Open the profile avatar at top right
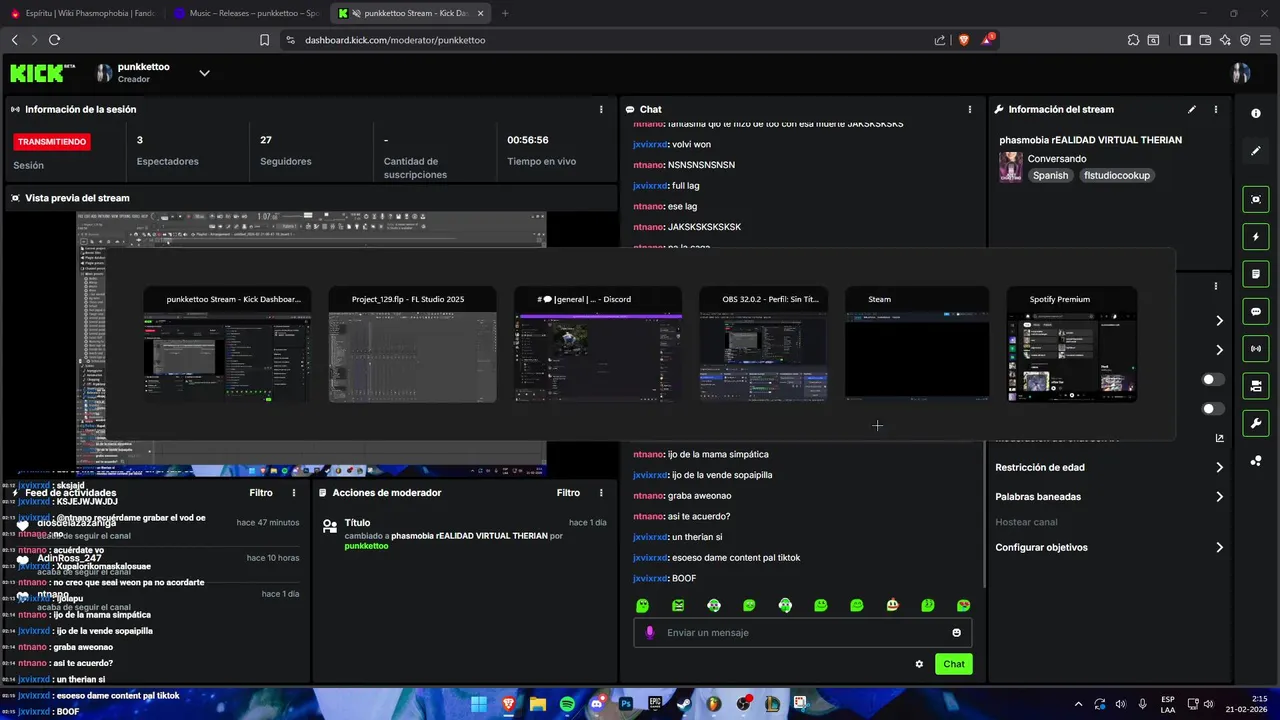Screen dimensions: 1280x720 1241,73
